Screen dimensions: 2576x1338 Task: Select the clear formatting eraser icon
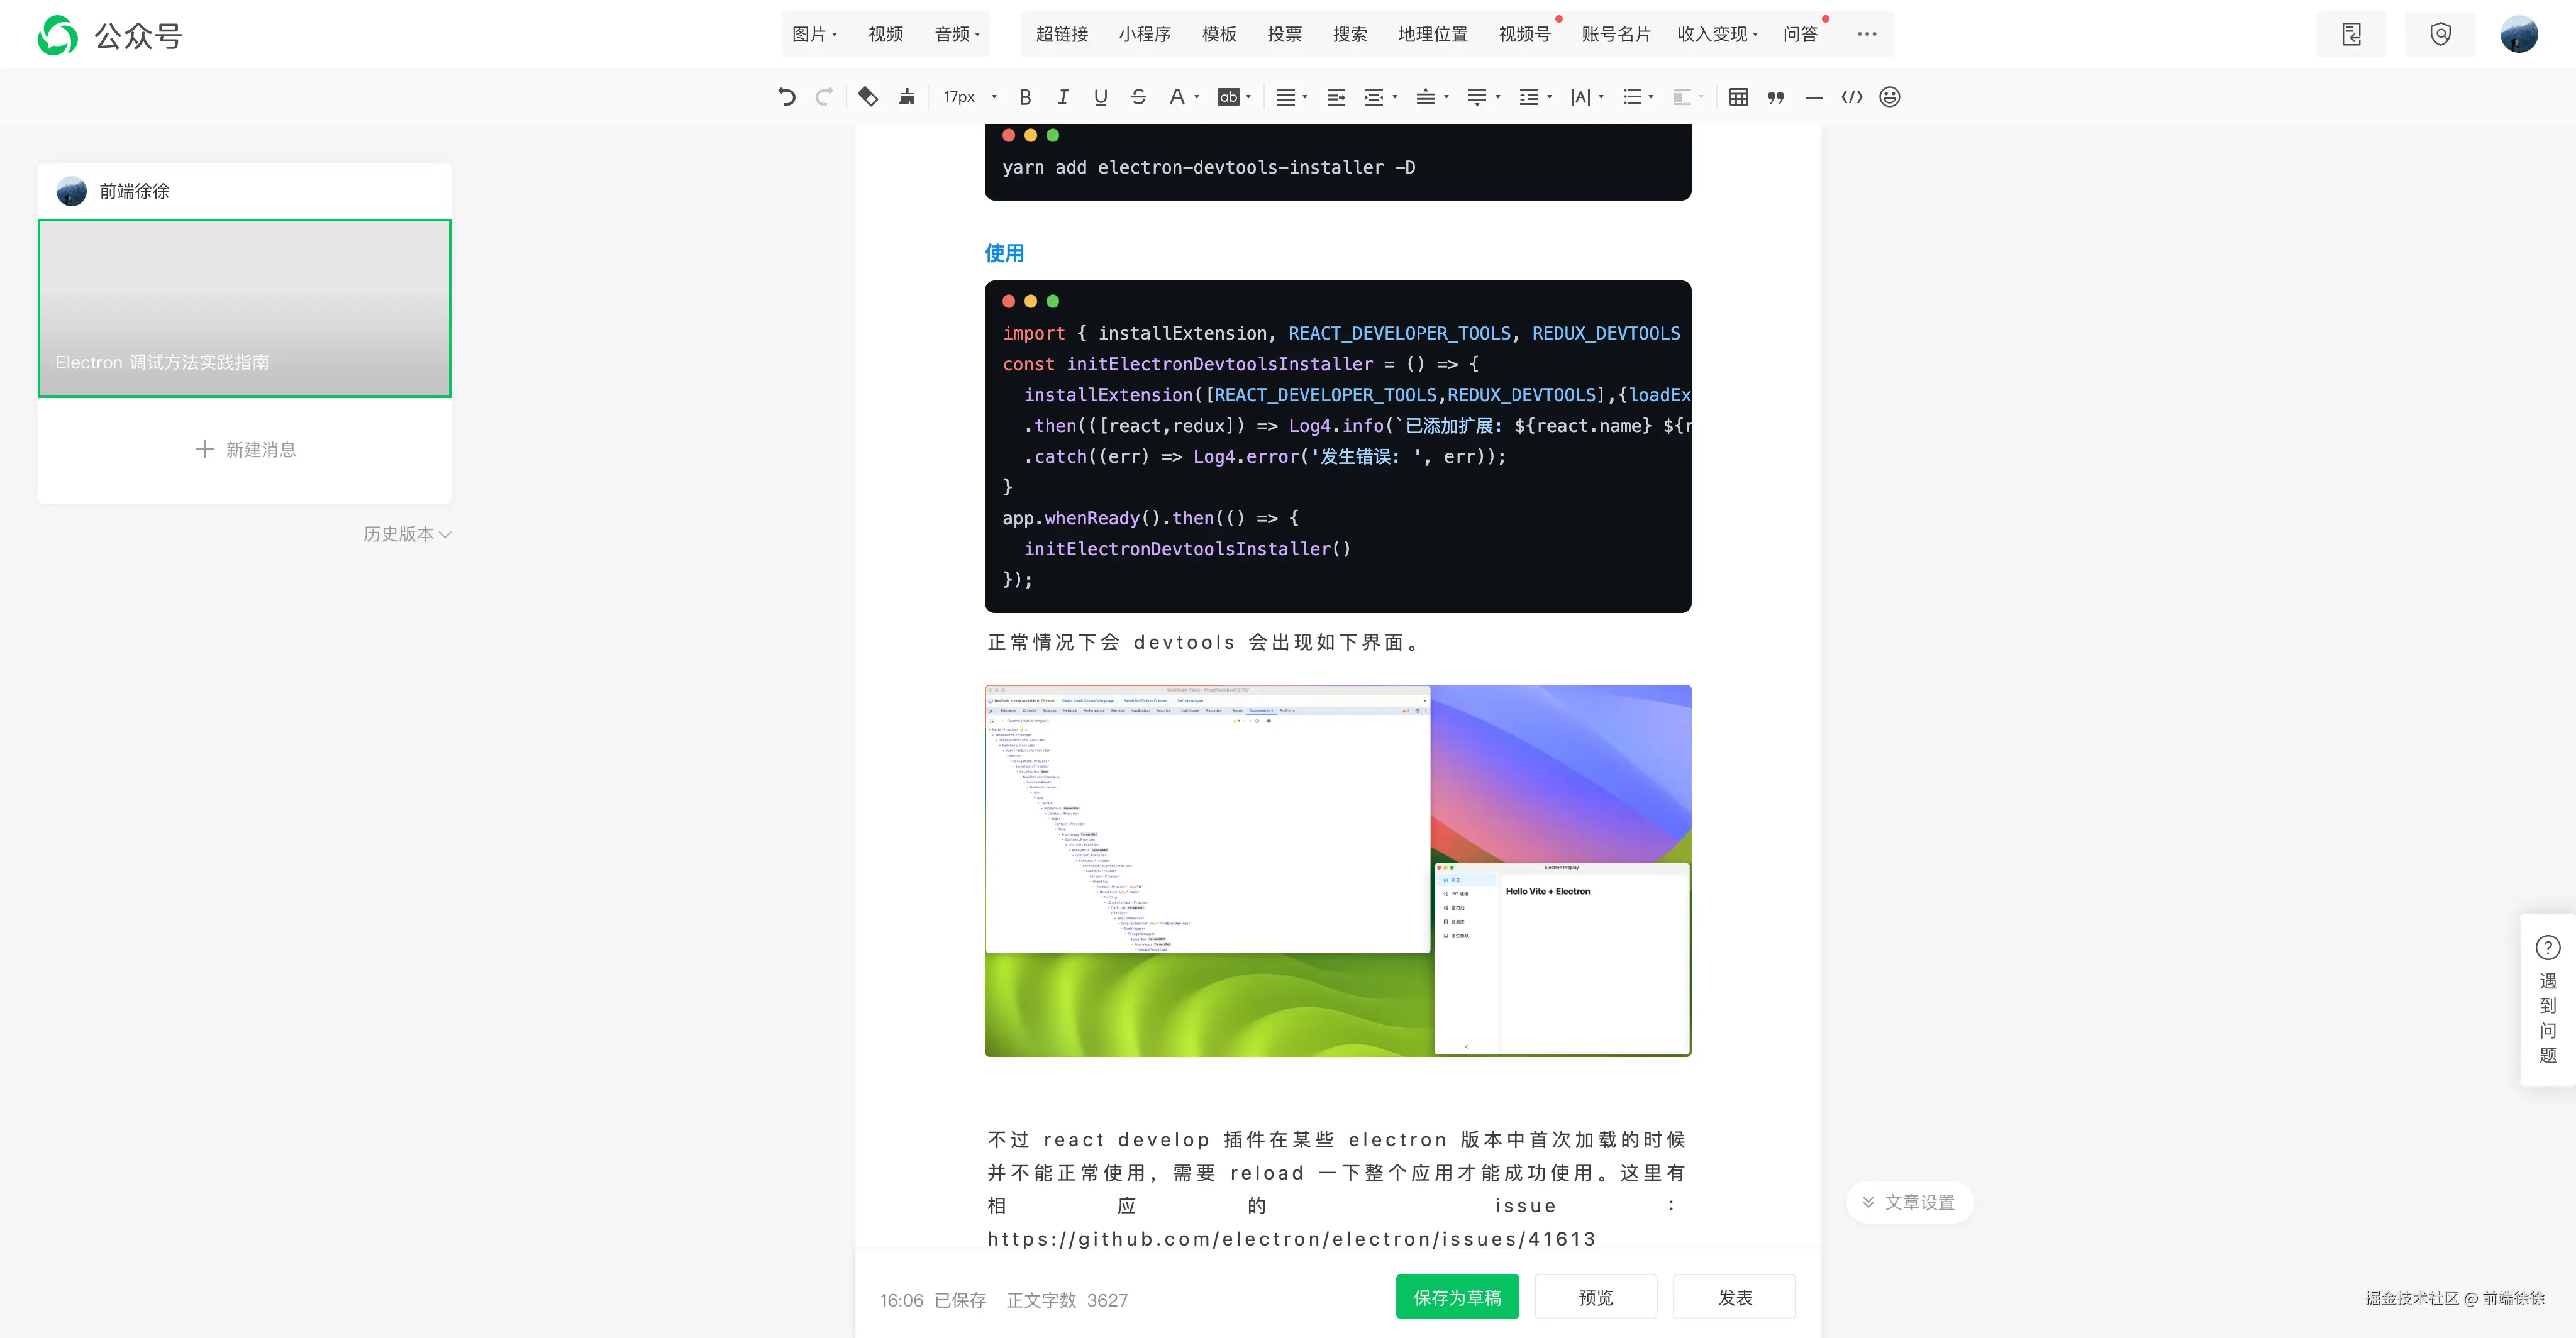[x=868, y=97]
